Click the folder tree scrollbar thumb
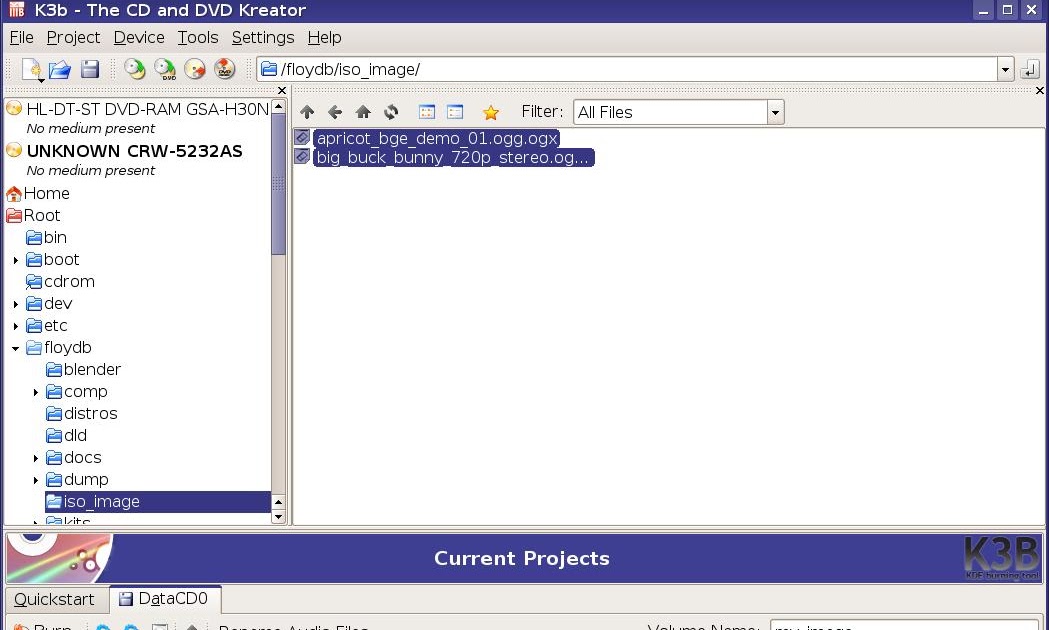Image resolution: width=1049 pixels, height=630 pixels. [x=278, y=184]
